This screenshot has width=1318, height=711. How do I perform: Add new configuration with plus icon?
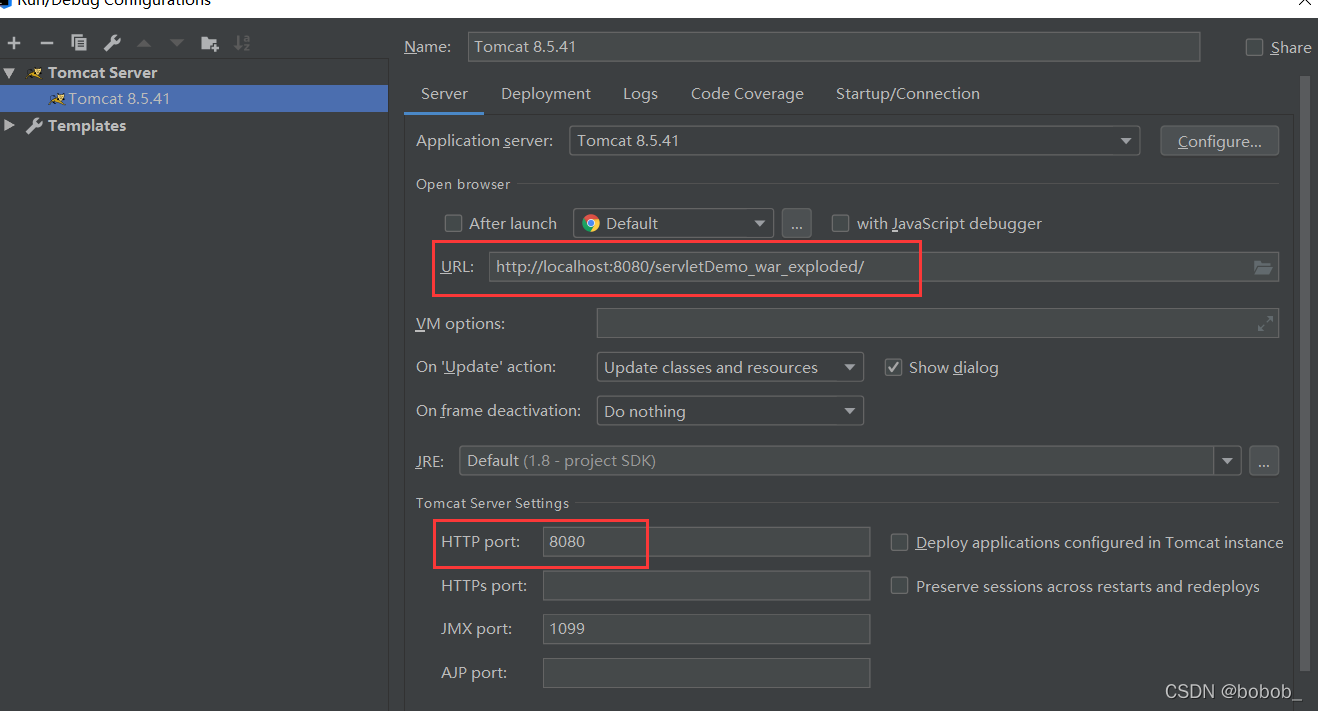[x=14, y=43]
